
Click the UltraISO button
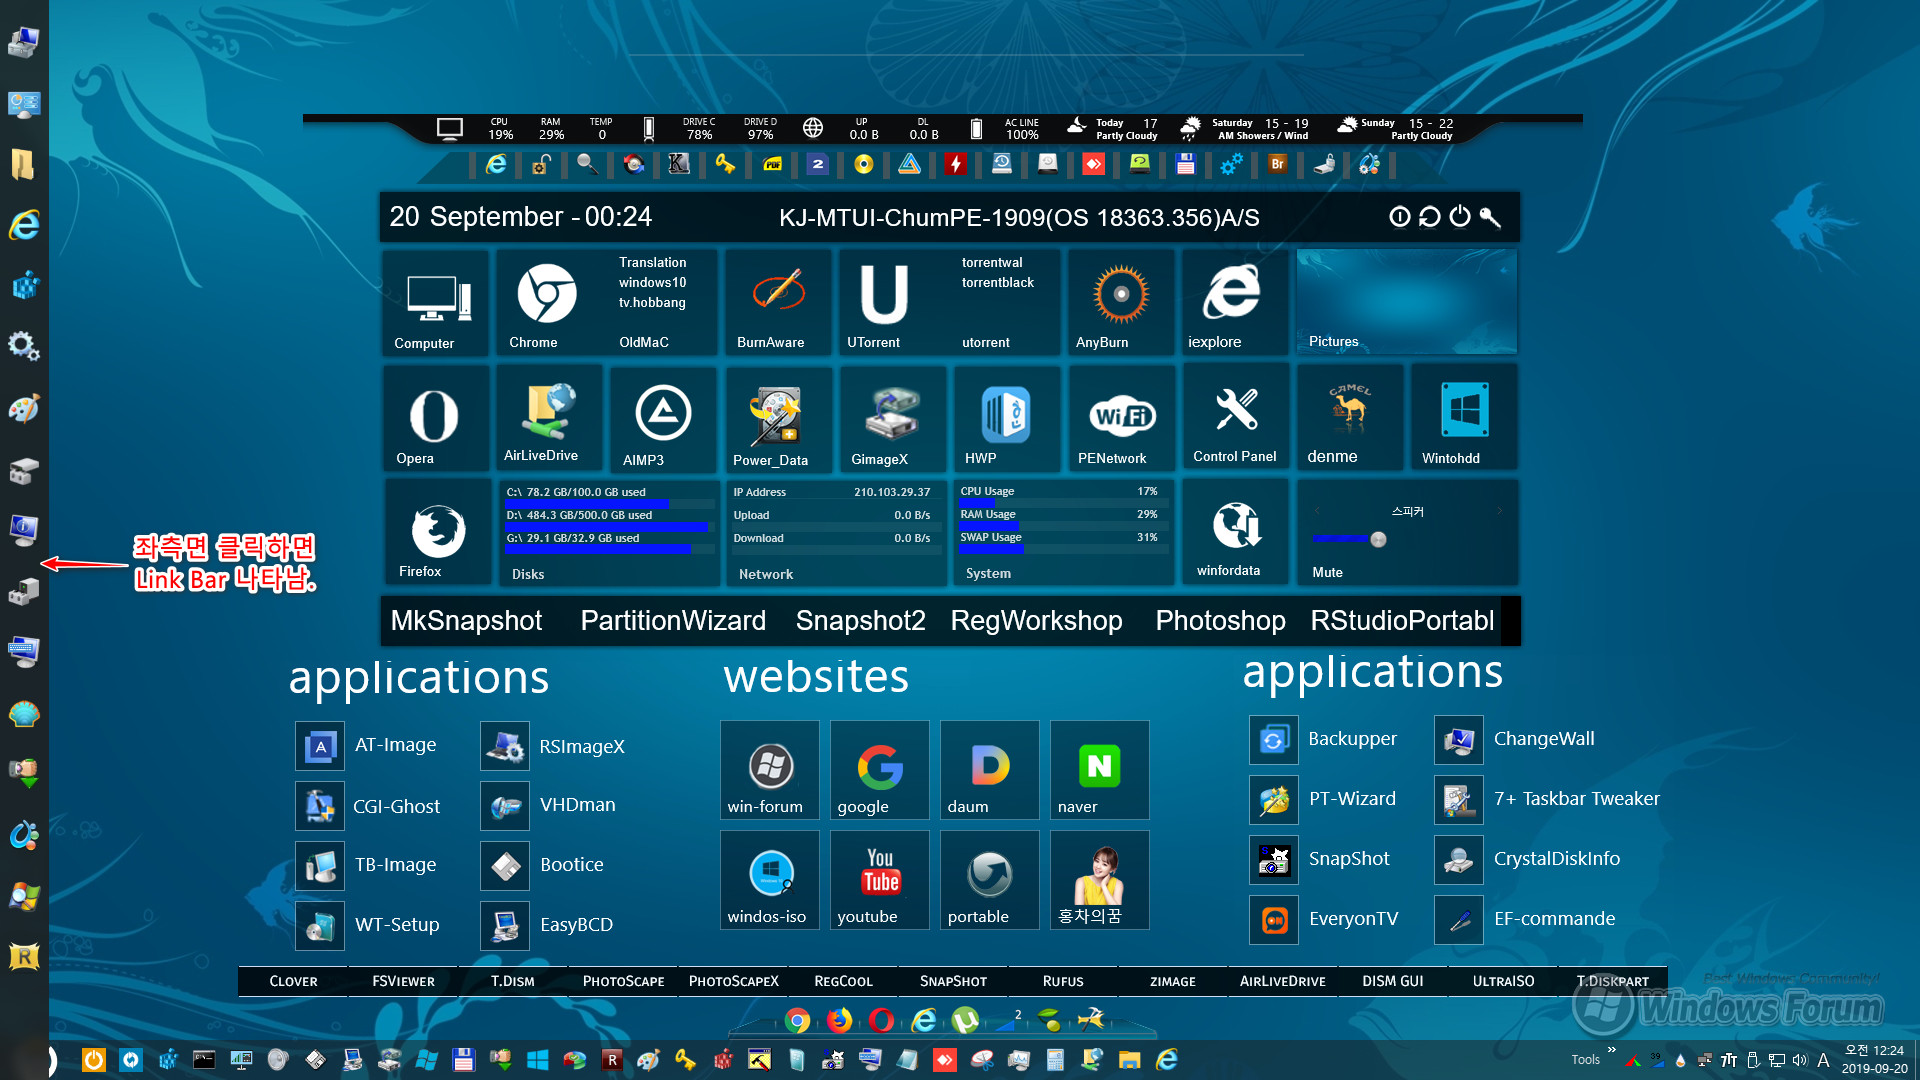[1503, 981]
